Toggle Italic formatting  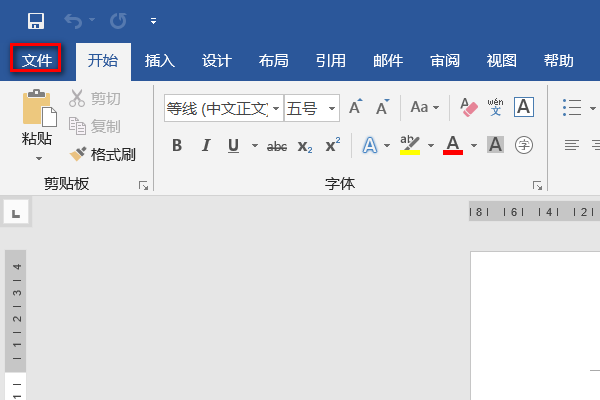click(x=206, y=145)
